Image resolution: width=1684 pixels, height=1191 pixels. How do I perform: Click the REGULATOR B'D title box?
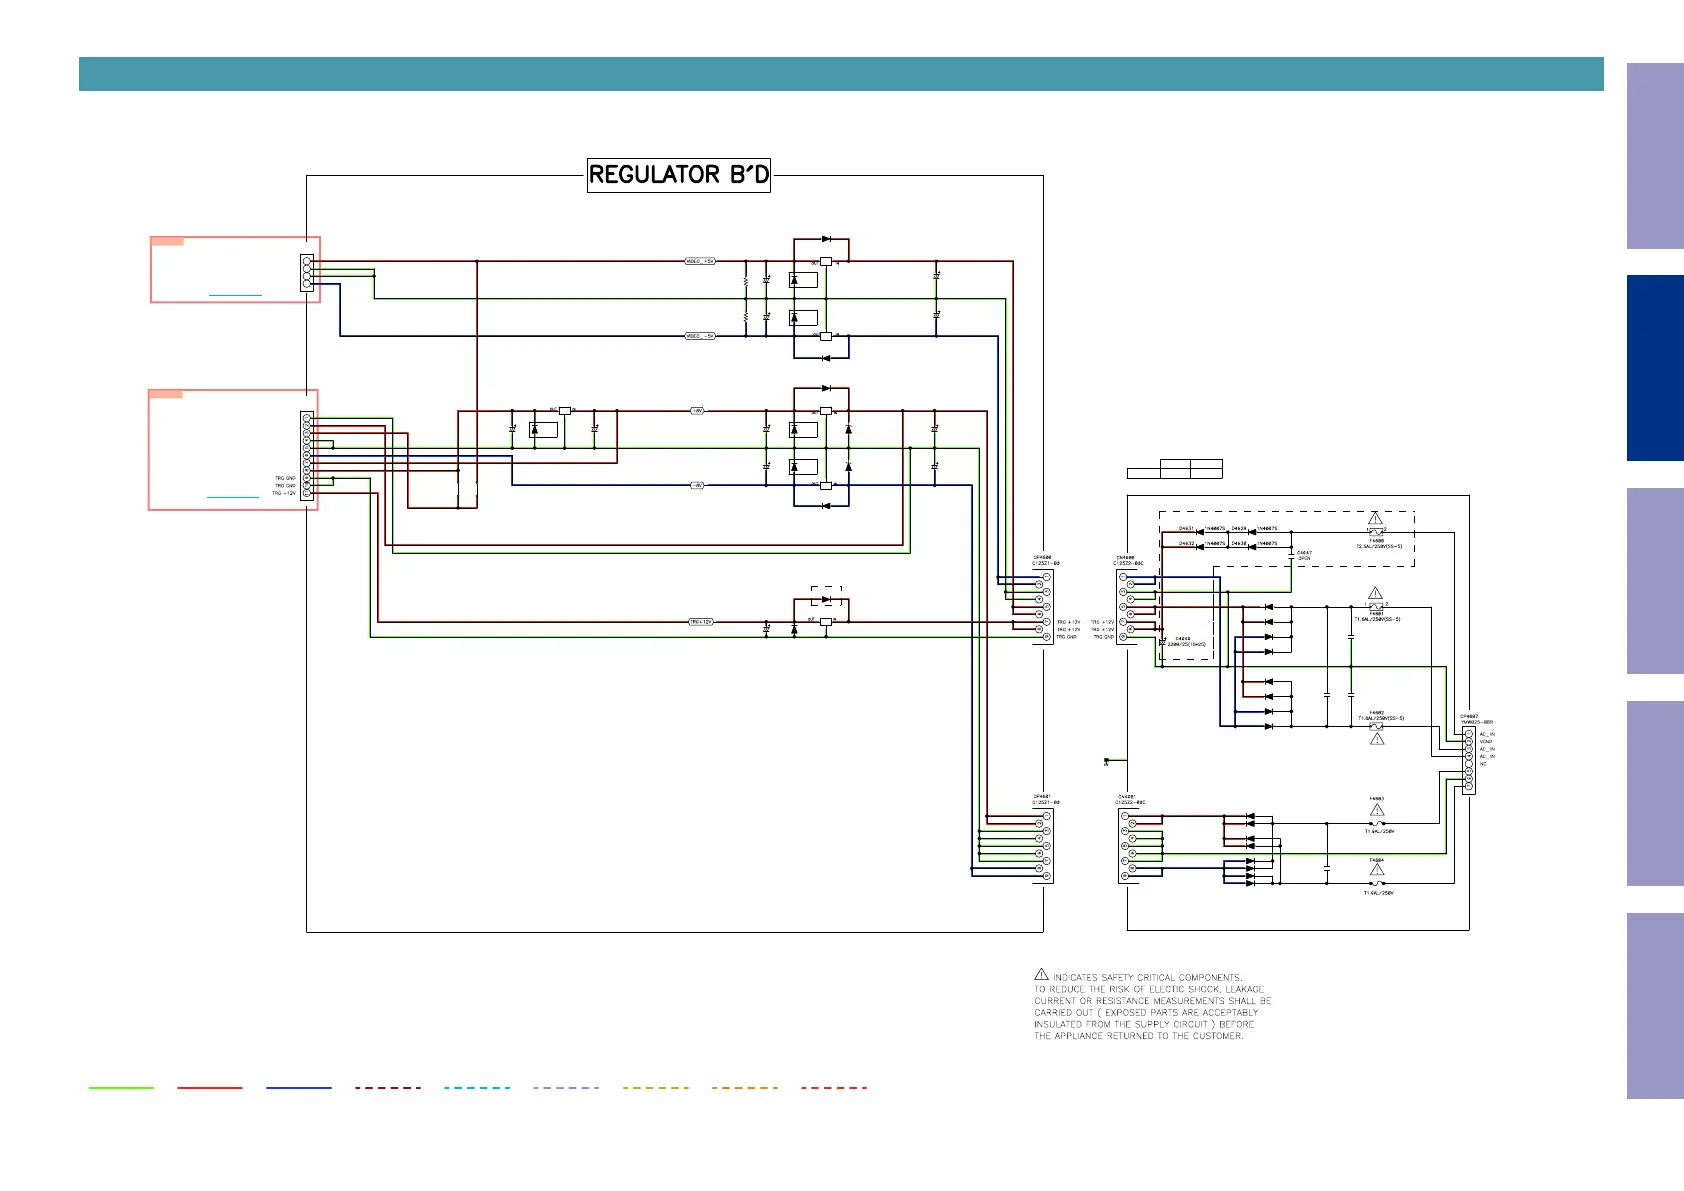pos(678,175)
